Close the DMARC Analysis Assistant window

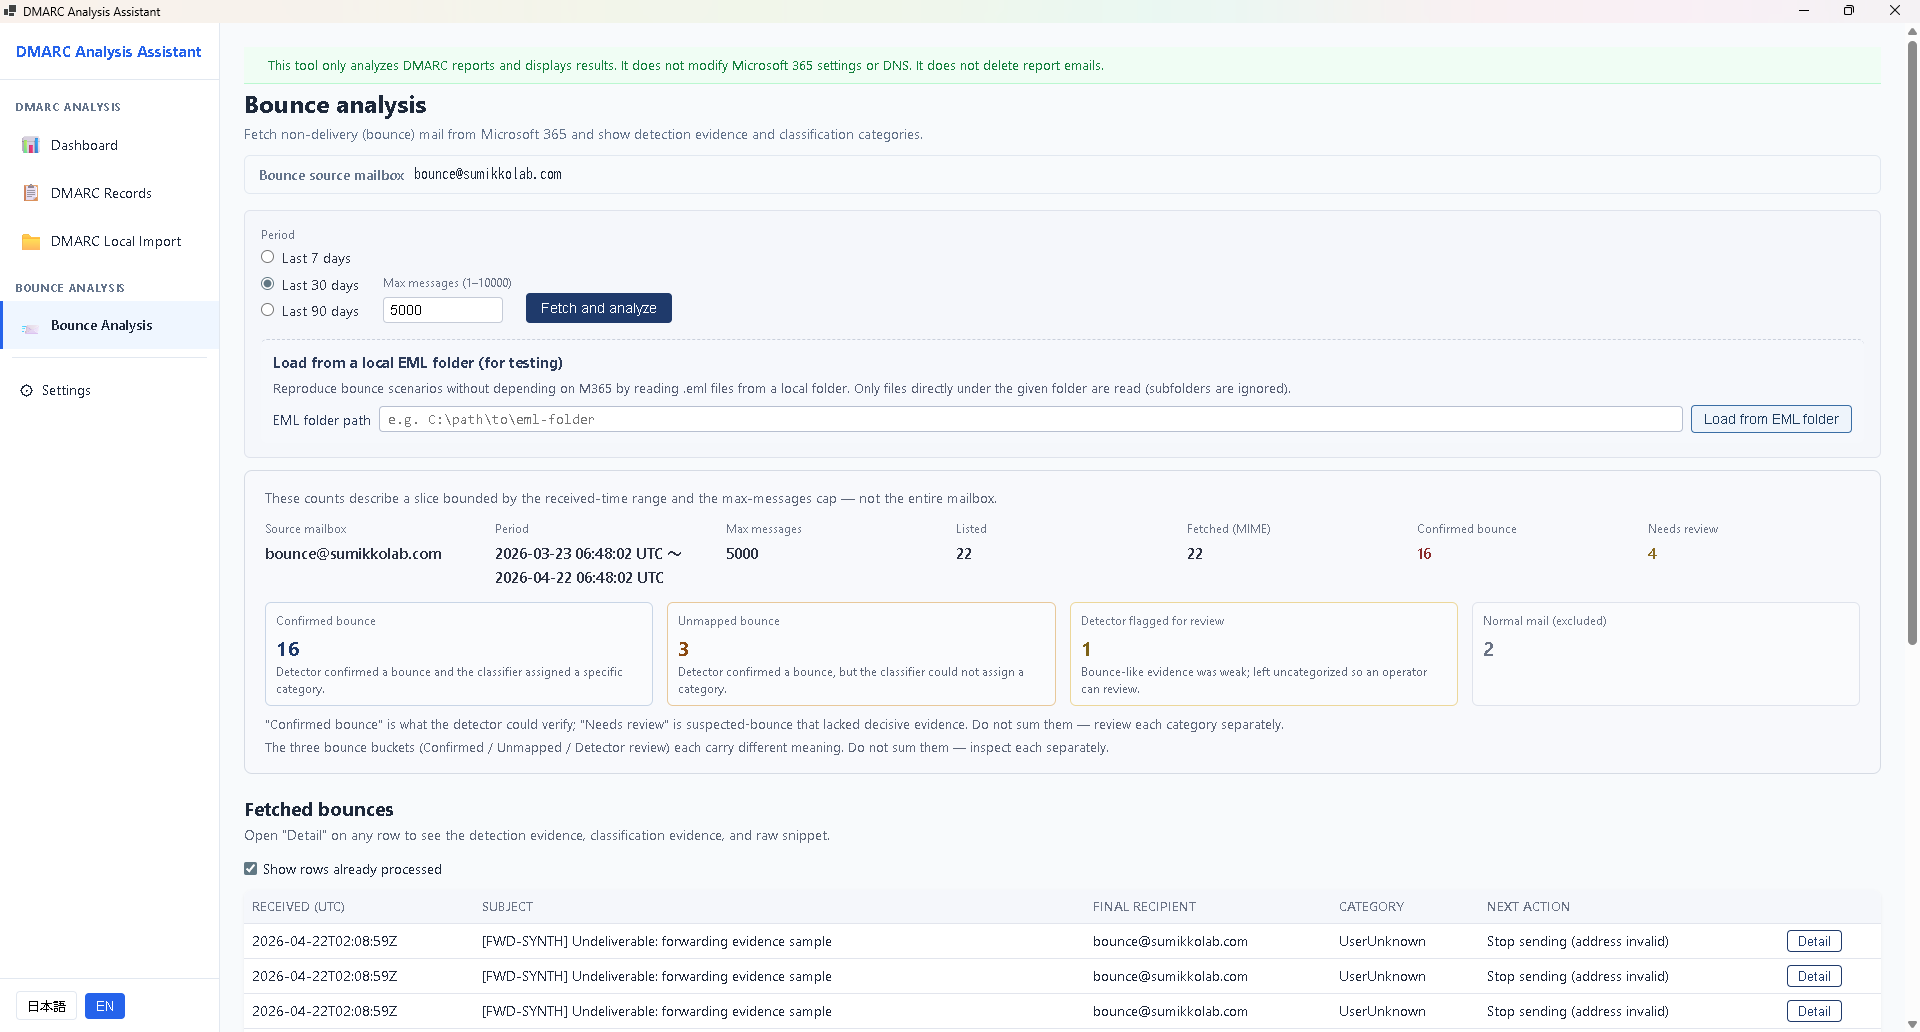click(1895, 11)
